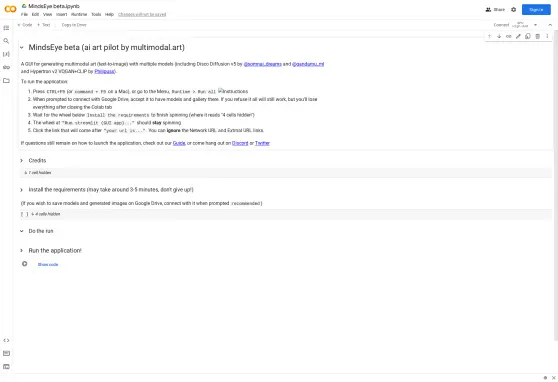Move cell up arrow icon
Screen dimensions: 558x382
point(489,36)
